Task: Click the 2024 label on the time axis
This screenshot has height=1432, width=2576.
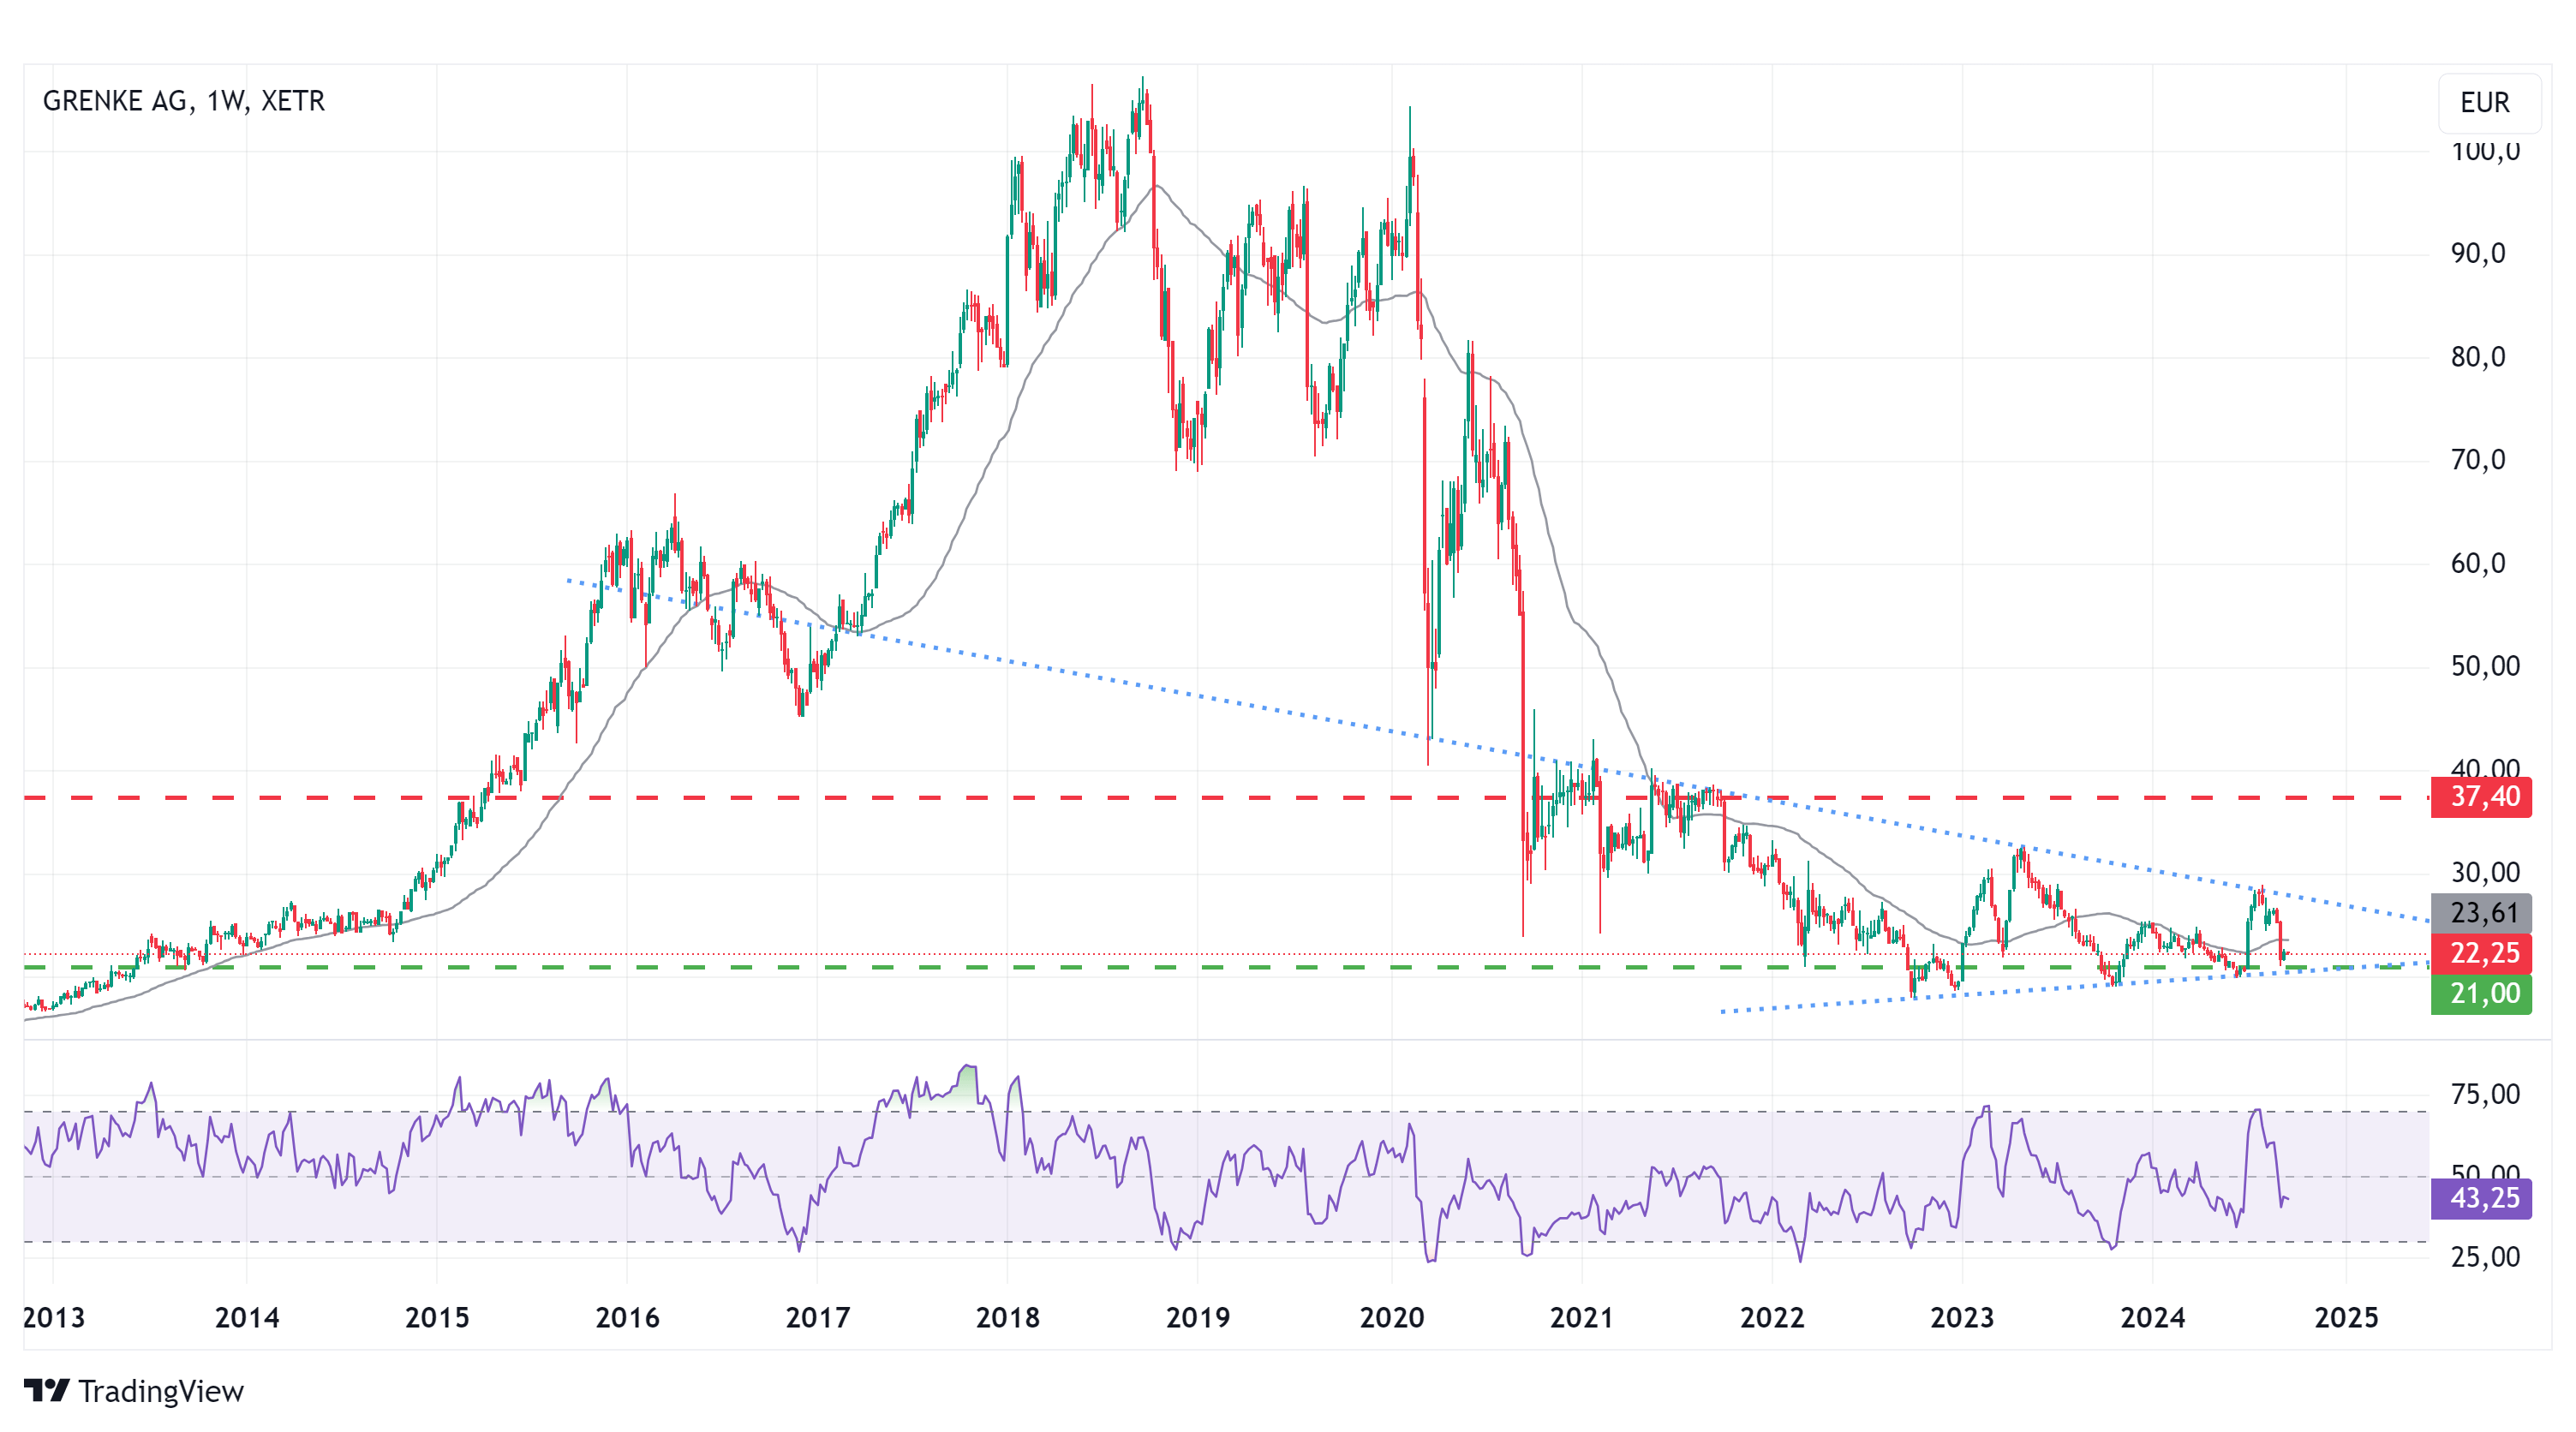Action: click(2153, 1318)
